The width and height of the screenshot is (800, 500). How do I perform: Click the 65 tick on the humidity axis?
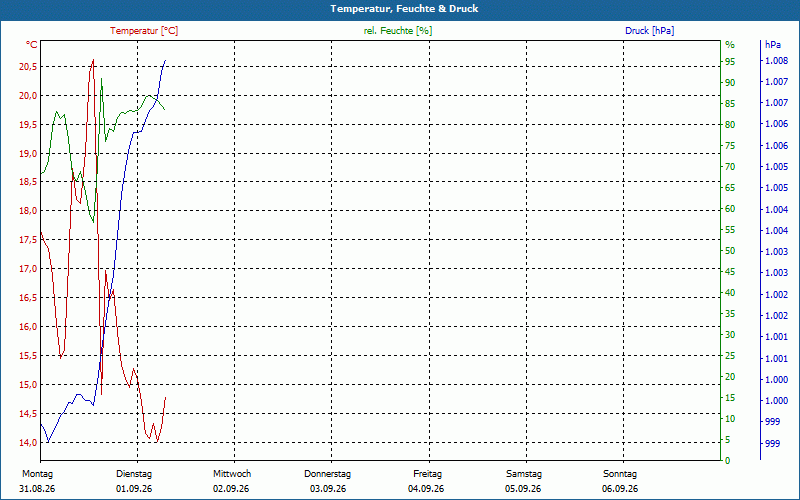tap(730, 188)
